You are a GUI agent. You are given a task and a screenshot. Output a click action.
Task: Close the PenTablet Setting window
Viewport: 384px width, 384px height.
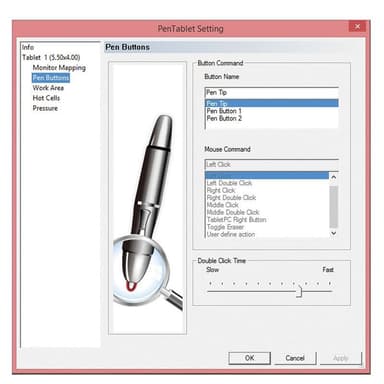coord(357,26)
